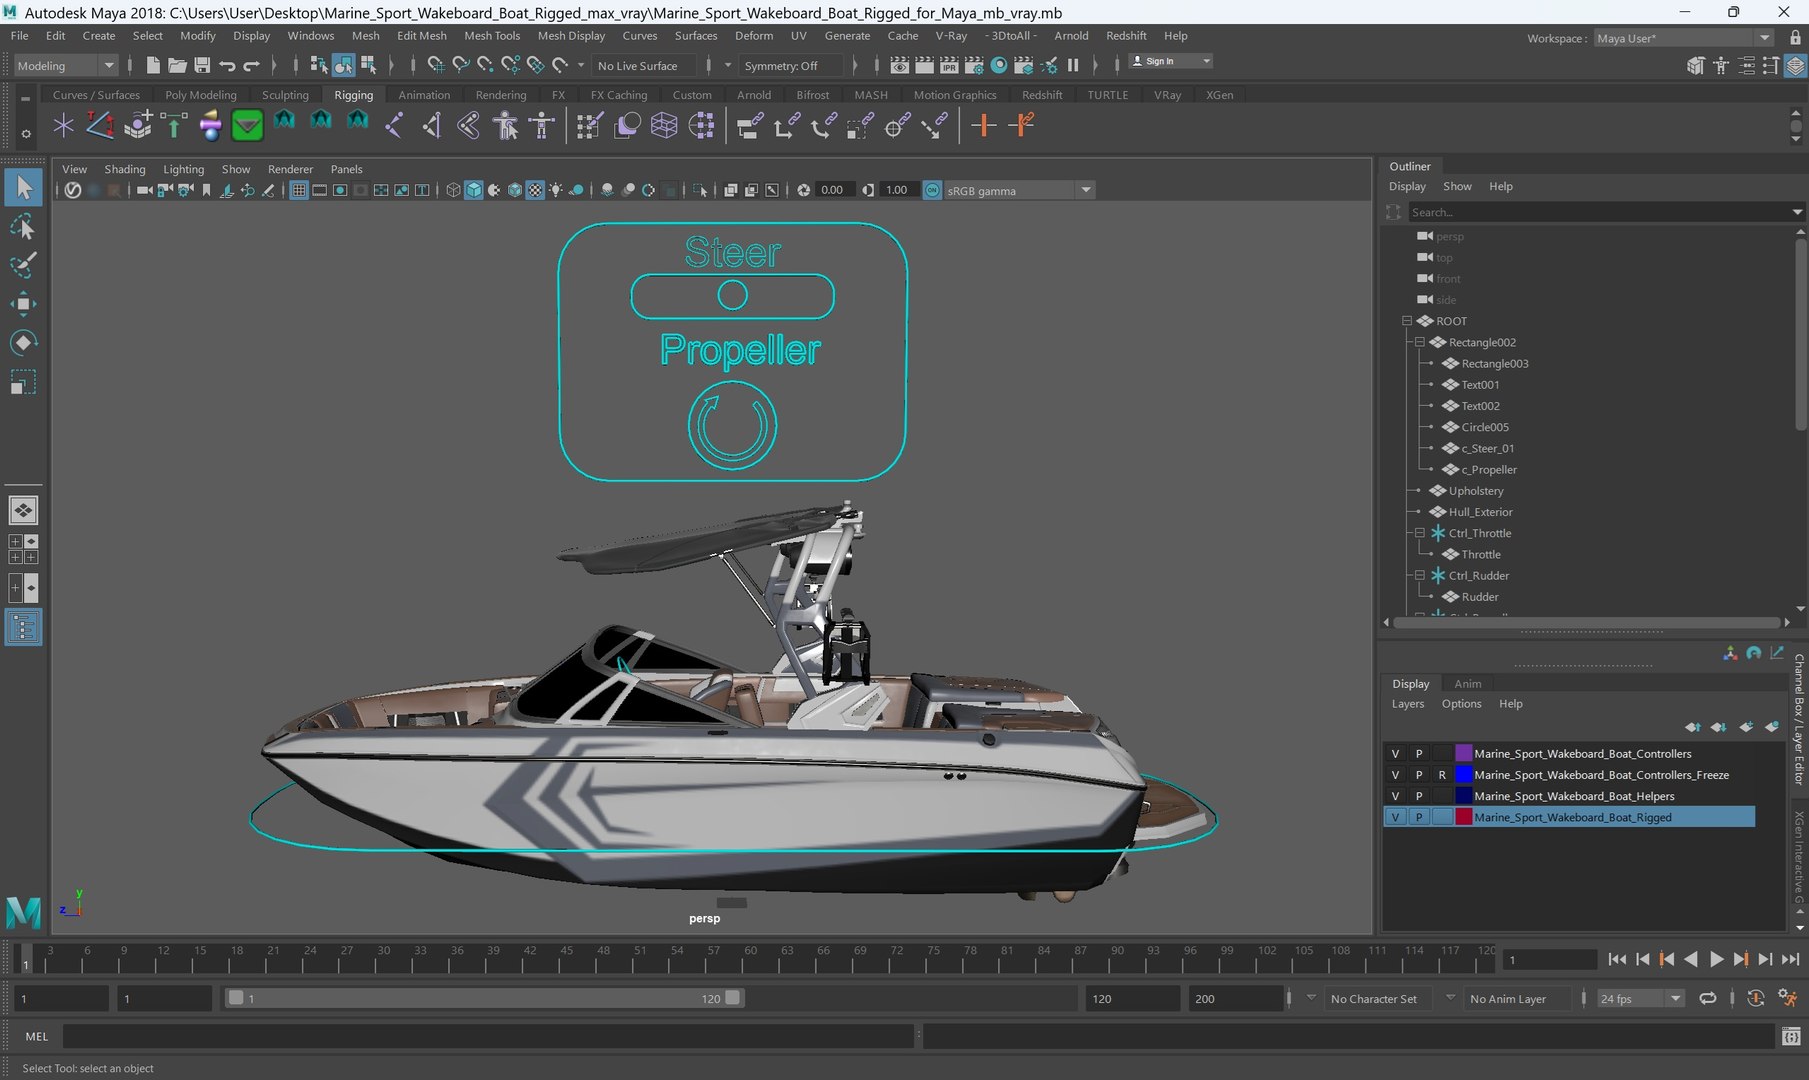
Task: Click the Create Locator shelf icon
Action: [x=64, y=125]
